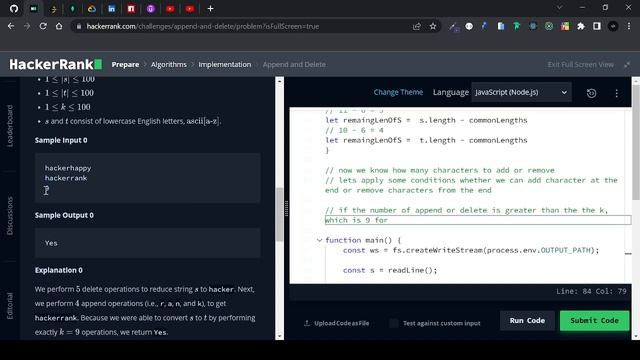This screenshot has width=640, height=360.
Task: Click the Line: 84 Col: 79 status
Action: (x=591, y=291)
